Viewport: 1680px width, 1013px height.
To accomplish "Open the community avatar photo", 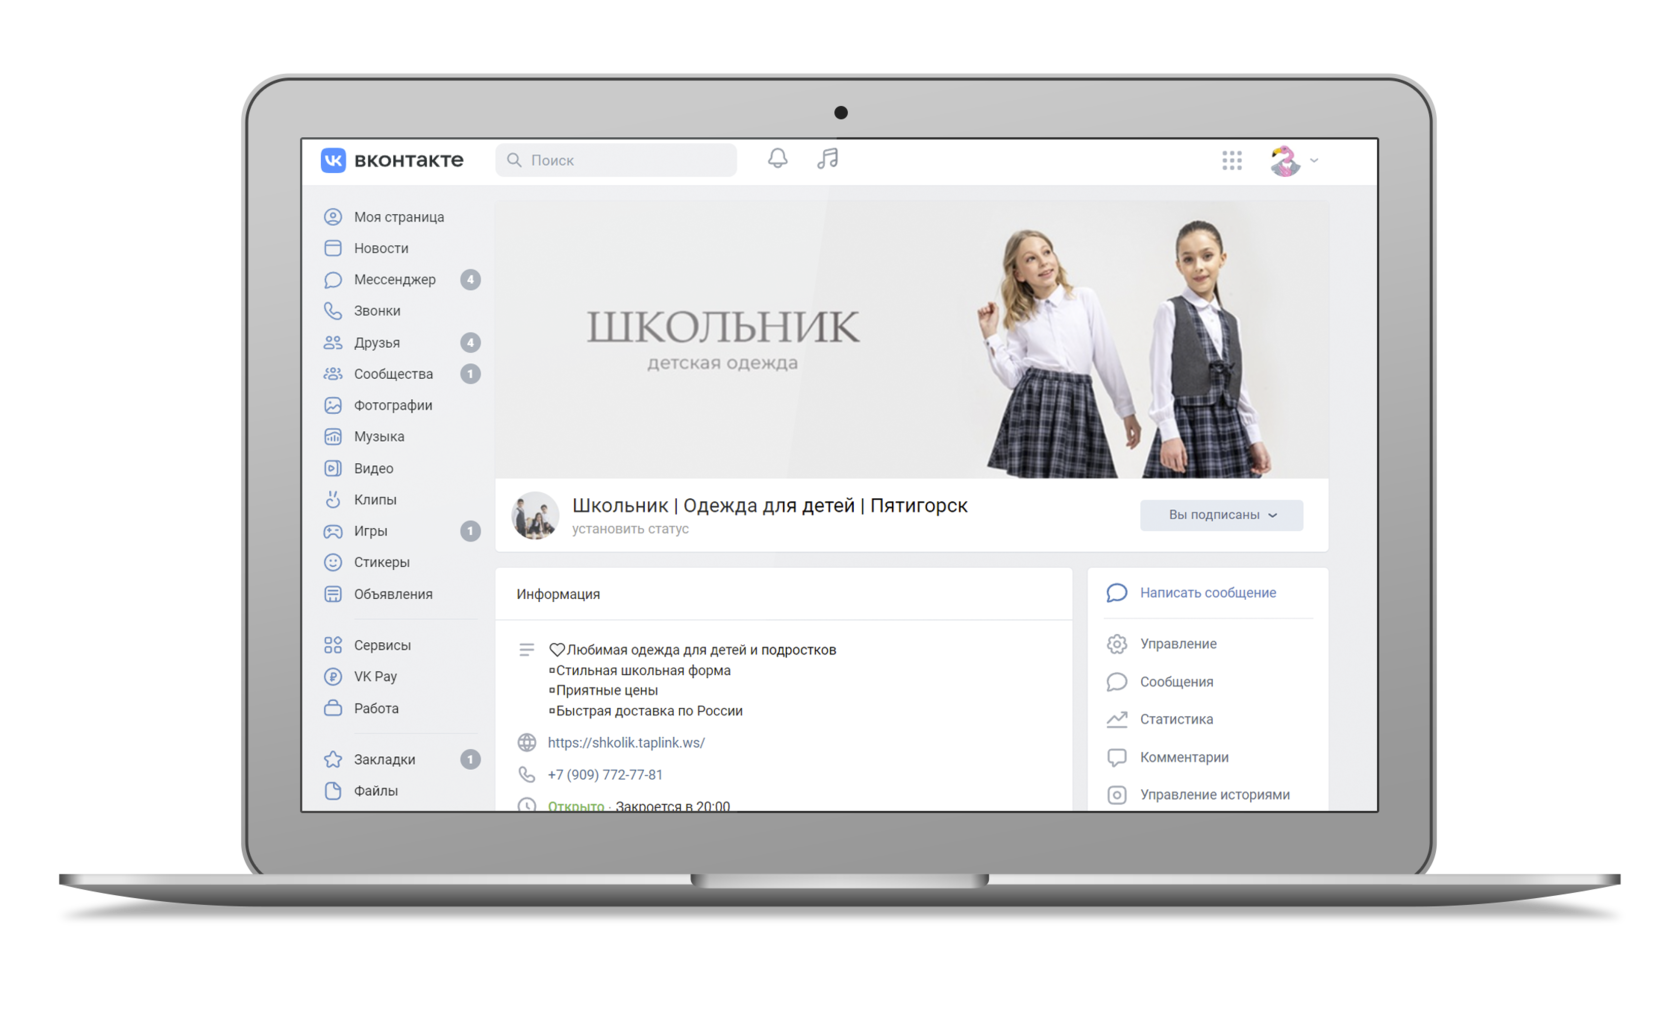I will 535,515.
